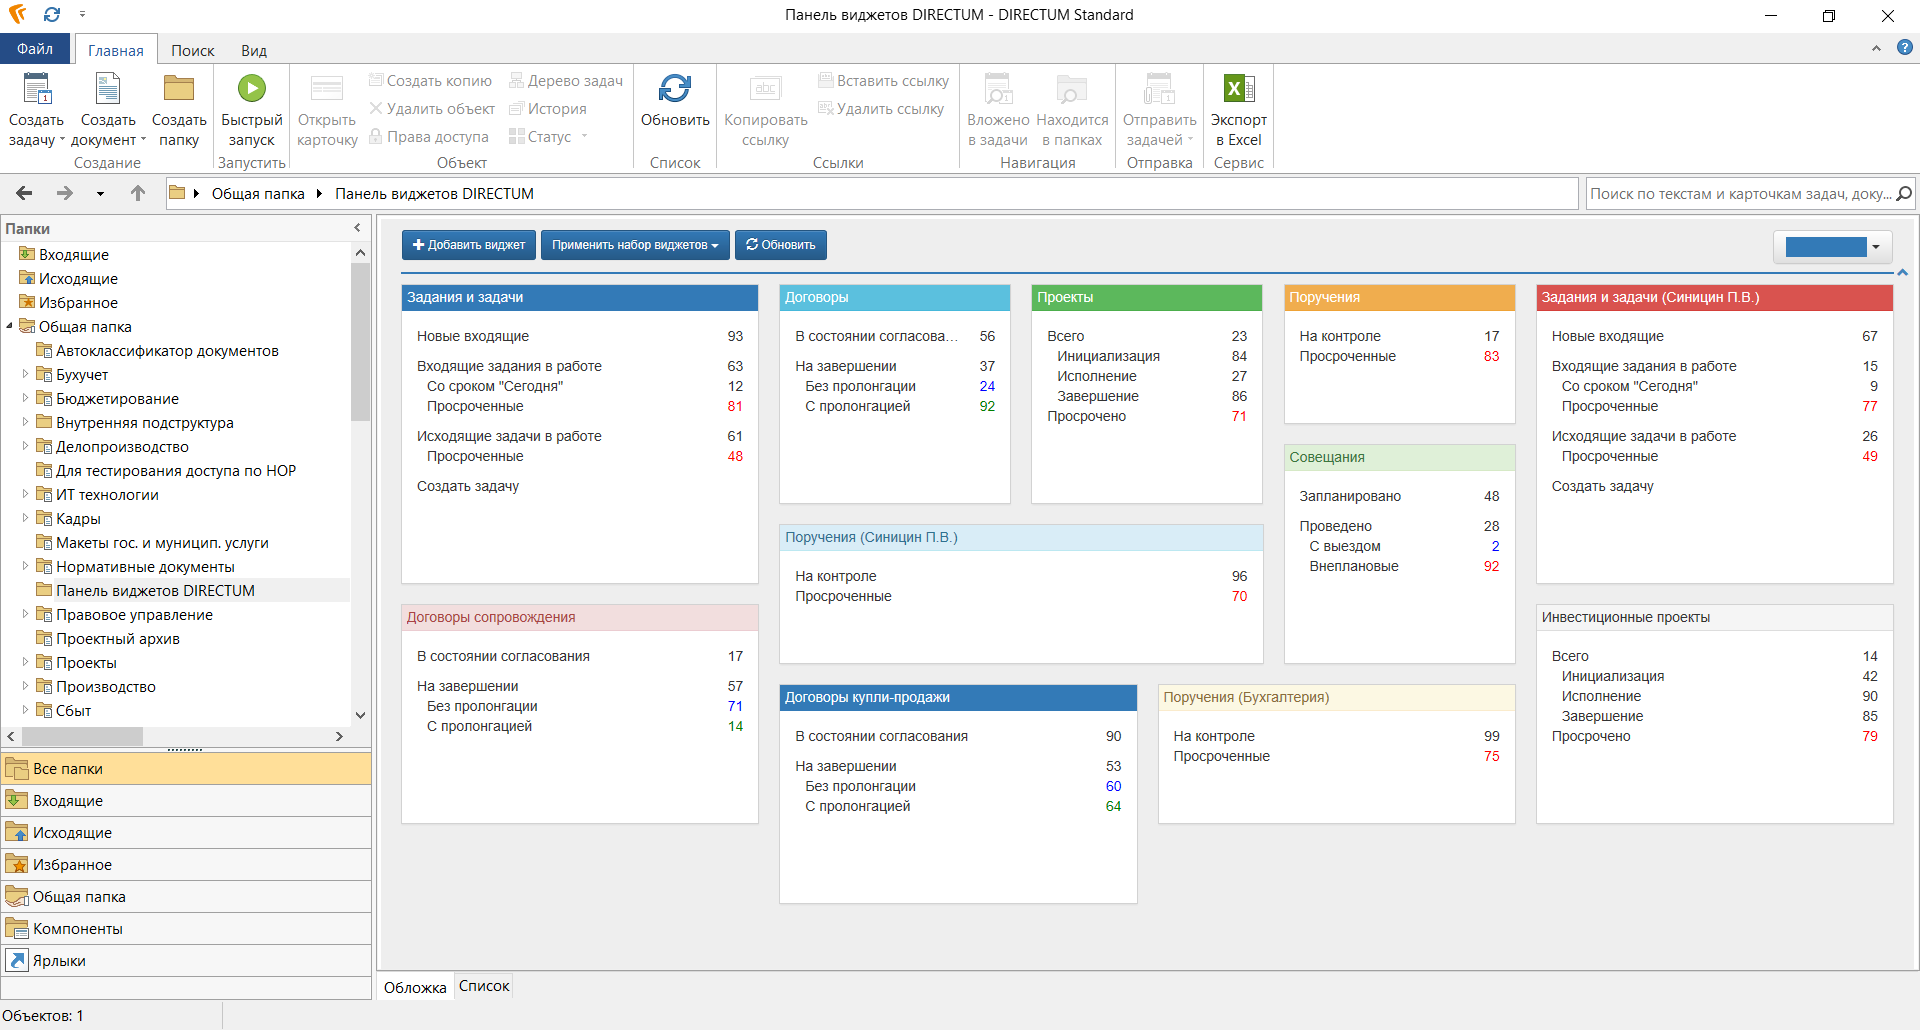
Task: Select Входящие folder in the tree
Action: coord(73,255)
